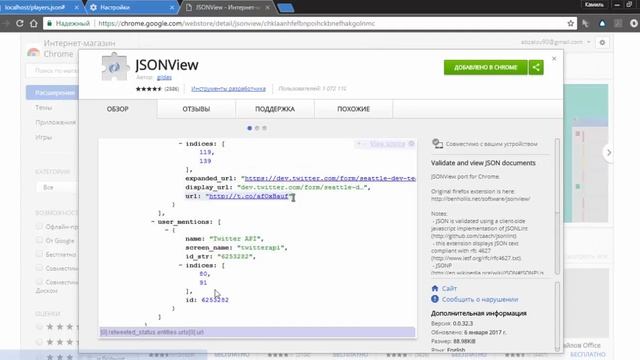Open the Все category dropdown

[x=57, y=187]
